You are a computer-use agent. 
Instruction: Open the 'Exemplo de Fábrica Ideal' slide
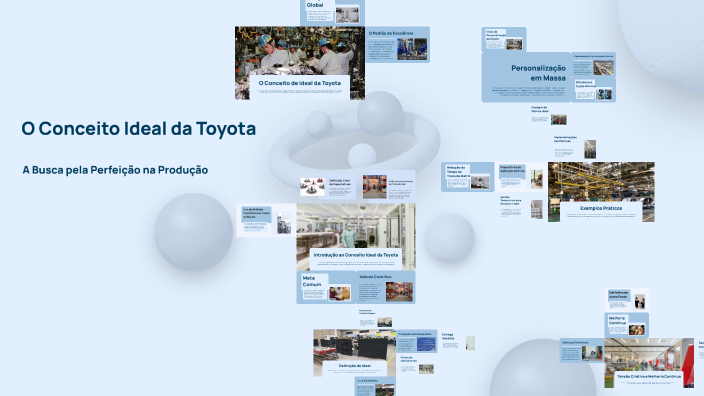click(549, 115)
